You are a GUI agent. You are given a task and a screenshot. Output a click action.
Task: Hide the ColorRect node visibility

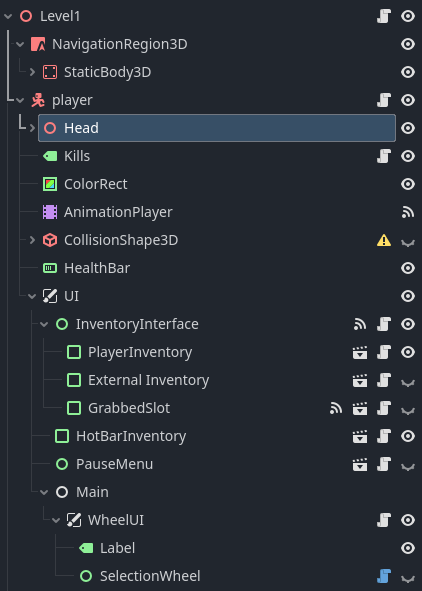[408, 184]
